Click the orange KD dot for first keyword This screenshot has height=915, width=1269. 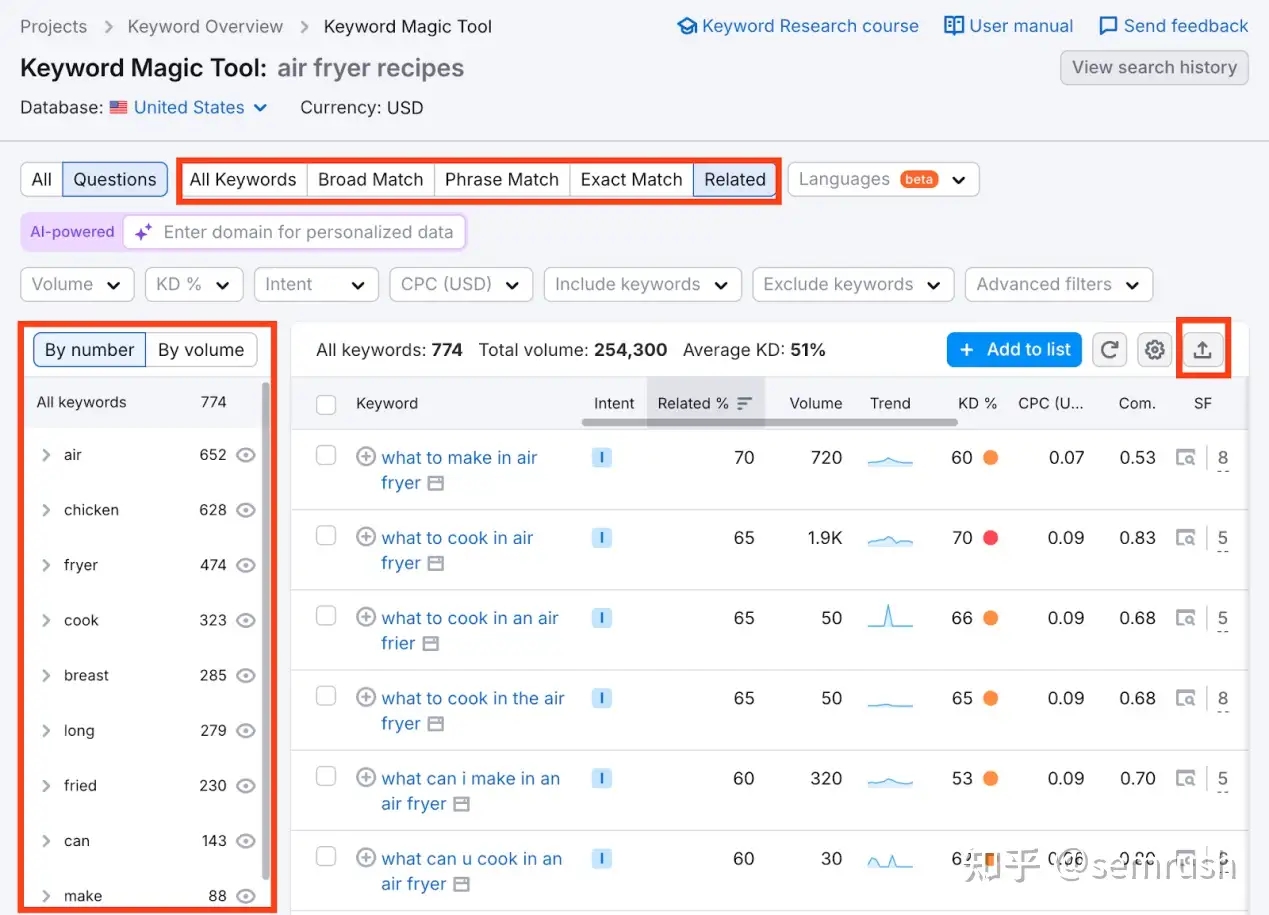click(990, 458)
